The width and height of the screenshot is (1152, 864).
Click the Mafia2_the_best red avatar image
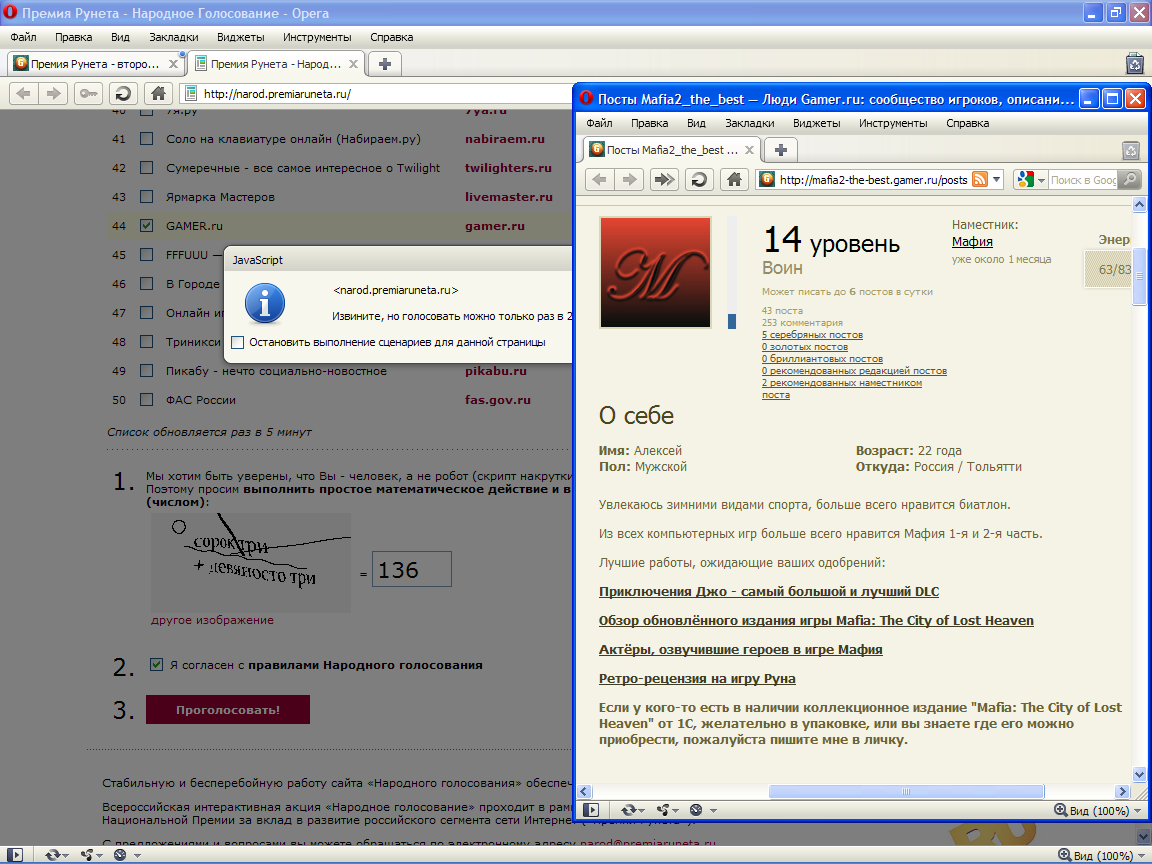coord(655,272)
